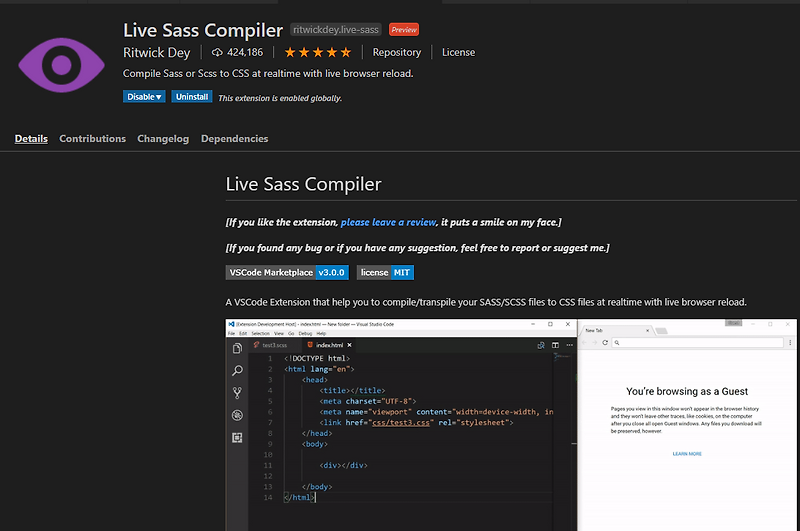Click the Uninstall button
The height and width of the screenshot is (531, 800).
(192, 96)
